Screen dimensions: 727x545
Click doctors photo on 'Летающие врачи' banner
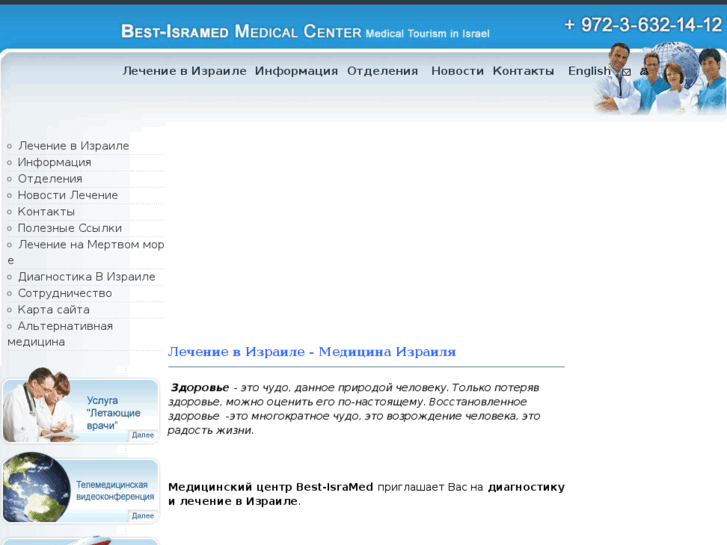pyautogui.click(x=40, y=404)
